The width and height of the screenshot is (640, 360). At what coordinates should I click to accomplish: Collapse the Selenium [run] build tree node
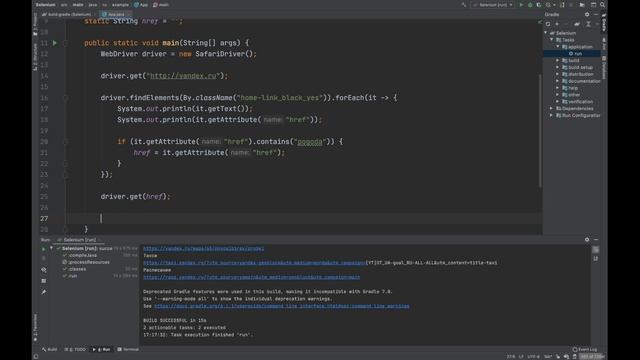pos(51,248)
